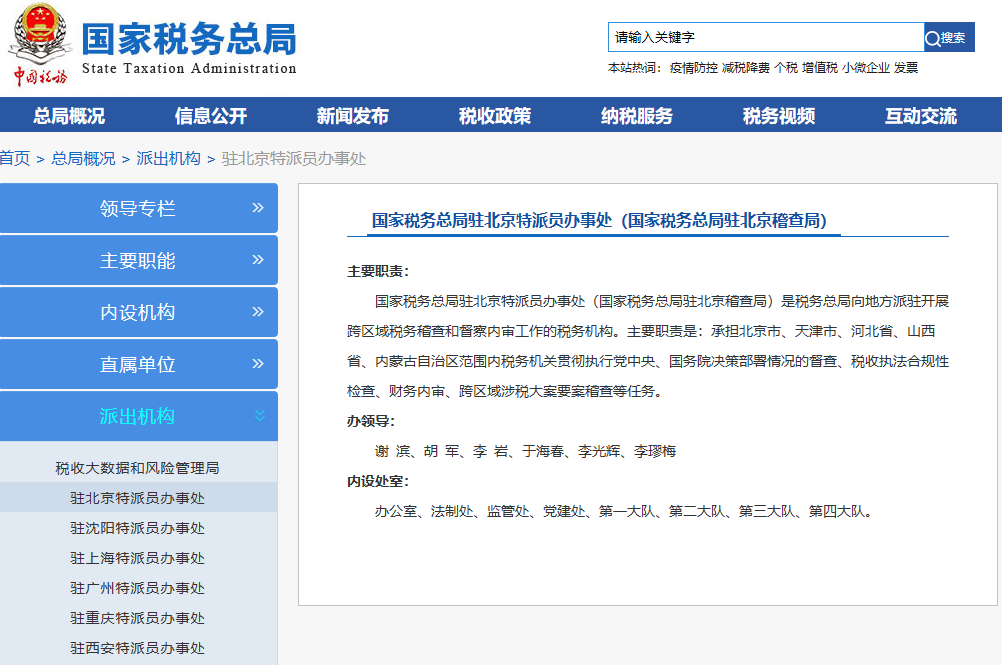
Task: Open hot keyword 发票
Action: point(906,68)
